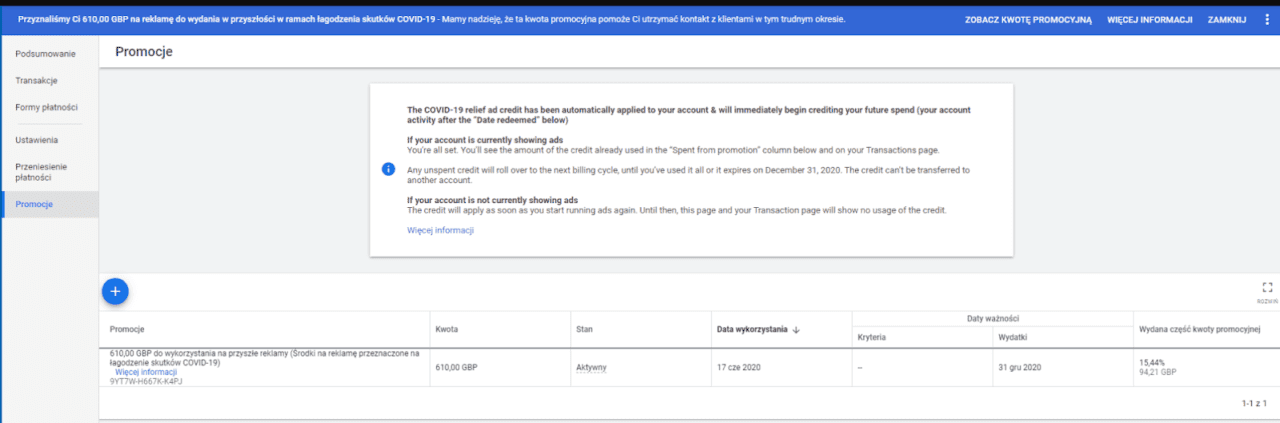
Task: Open Więcej informacji link in notice card
Action: click(x=440, y=230)
